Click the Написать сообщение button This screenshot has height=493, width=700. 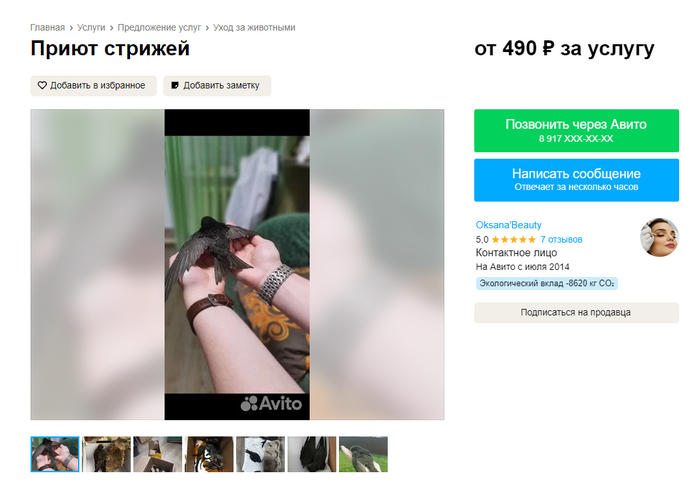pyautogui.click(x=576, y=180)
